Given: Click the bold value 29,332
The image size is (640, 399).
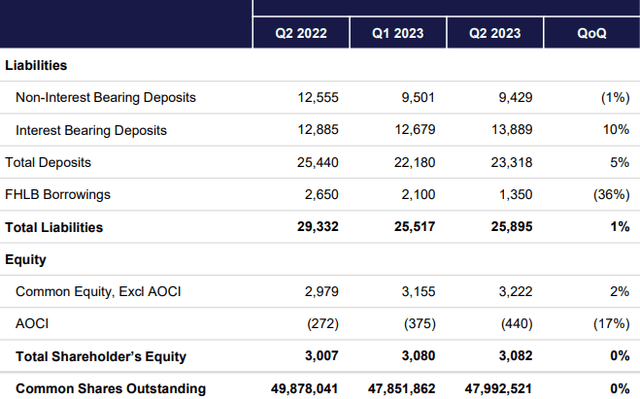Looking at the screenshot, I should [318, 227].
